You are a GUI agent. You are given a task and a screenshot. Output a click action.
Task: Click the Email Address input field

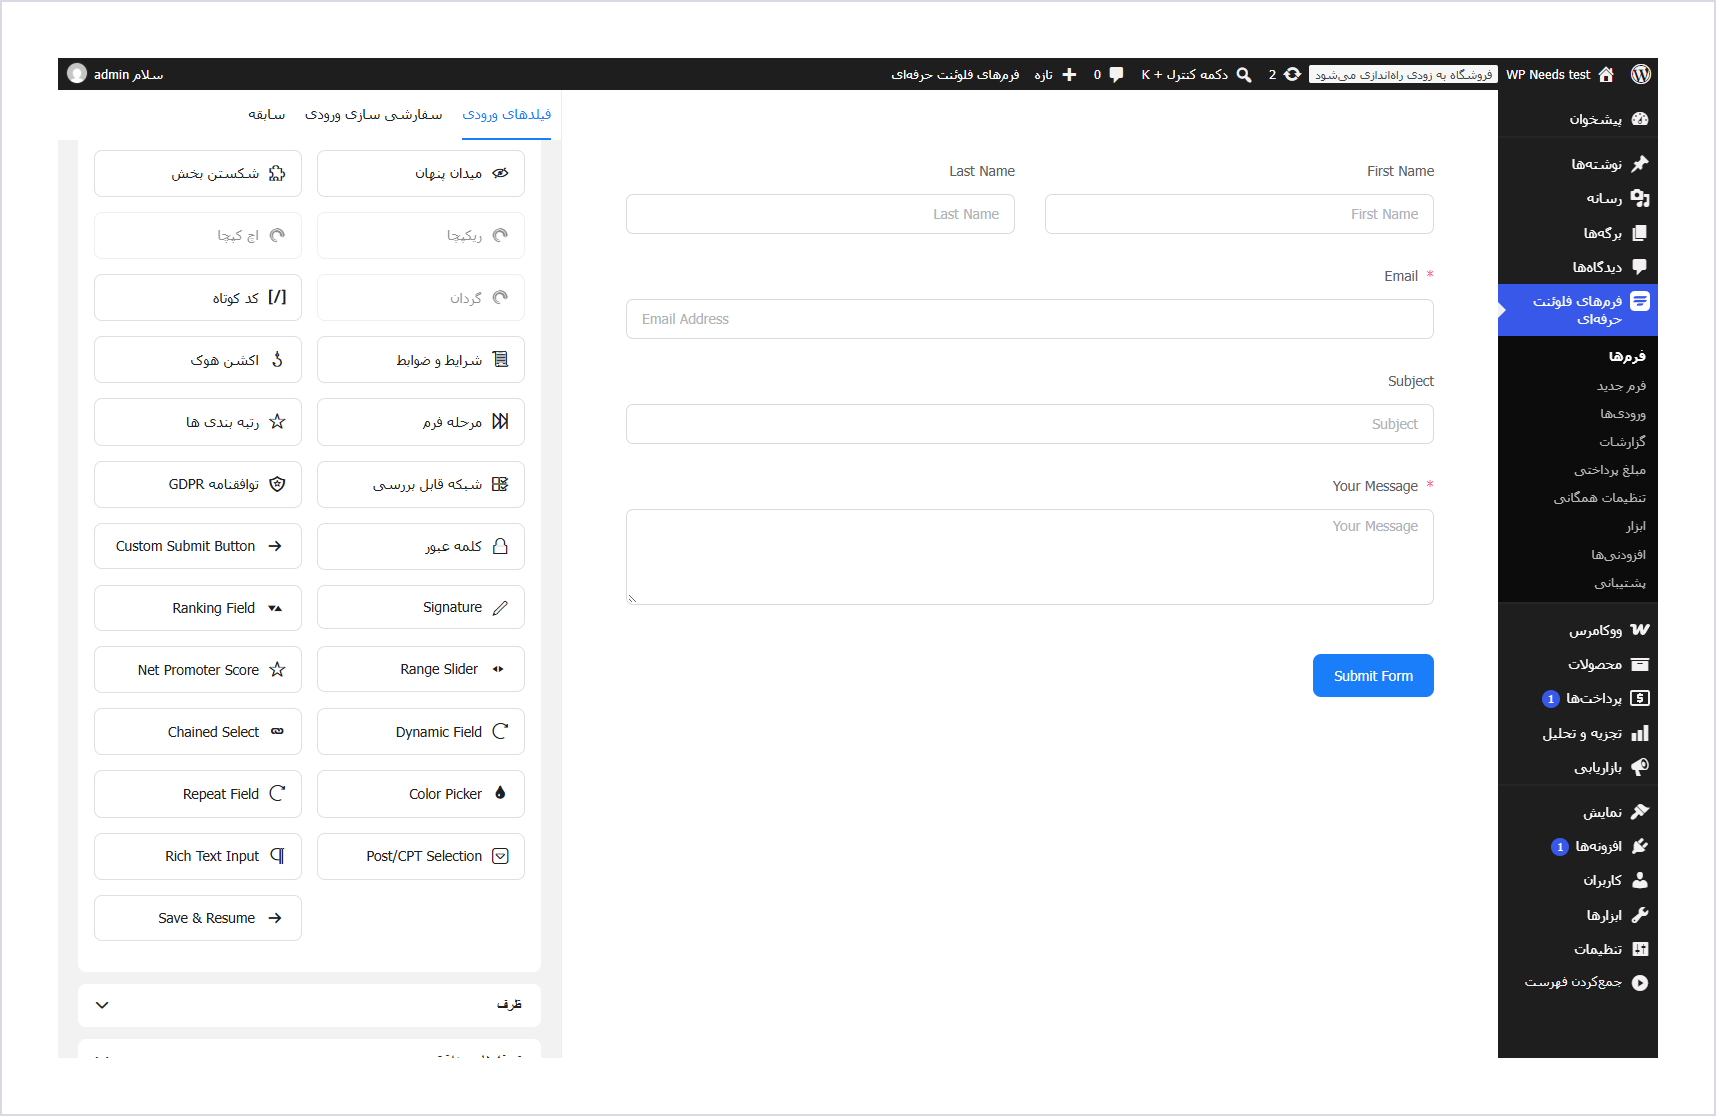(x=1030, y=319)
